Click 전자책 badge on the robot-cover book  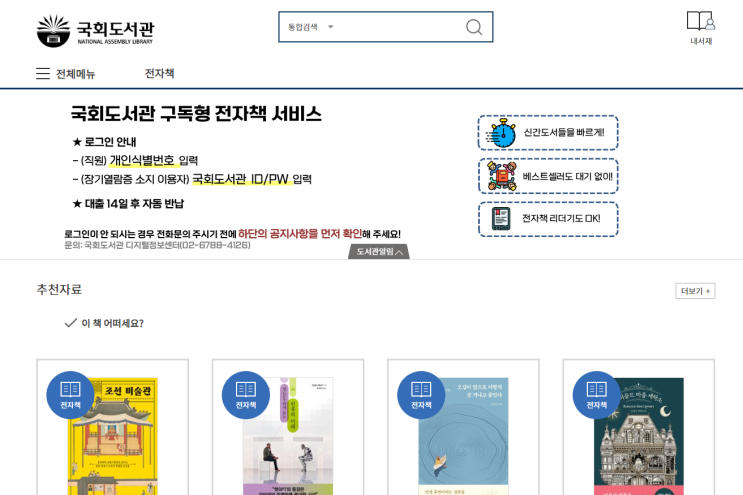pyautogui.click(x=245, y=395)
